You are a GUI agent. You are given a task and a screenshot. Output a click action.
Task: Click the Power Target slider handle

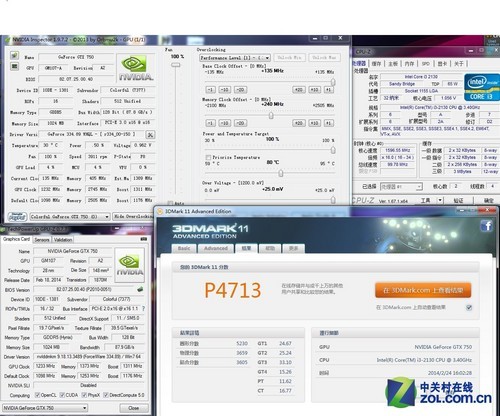click(x=333, y=150)
